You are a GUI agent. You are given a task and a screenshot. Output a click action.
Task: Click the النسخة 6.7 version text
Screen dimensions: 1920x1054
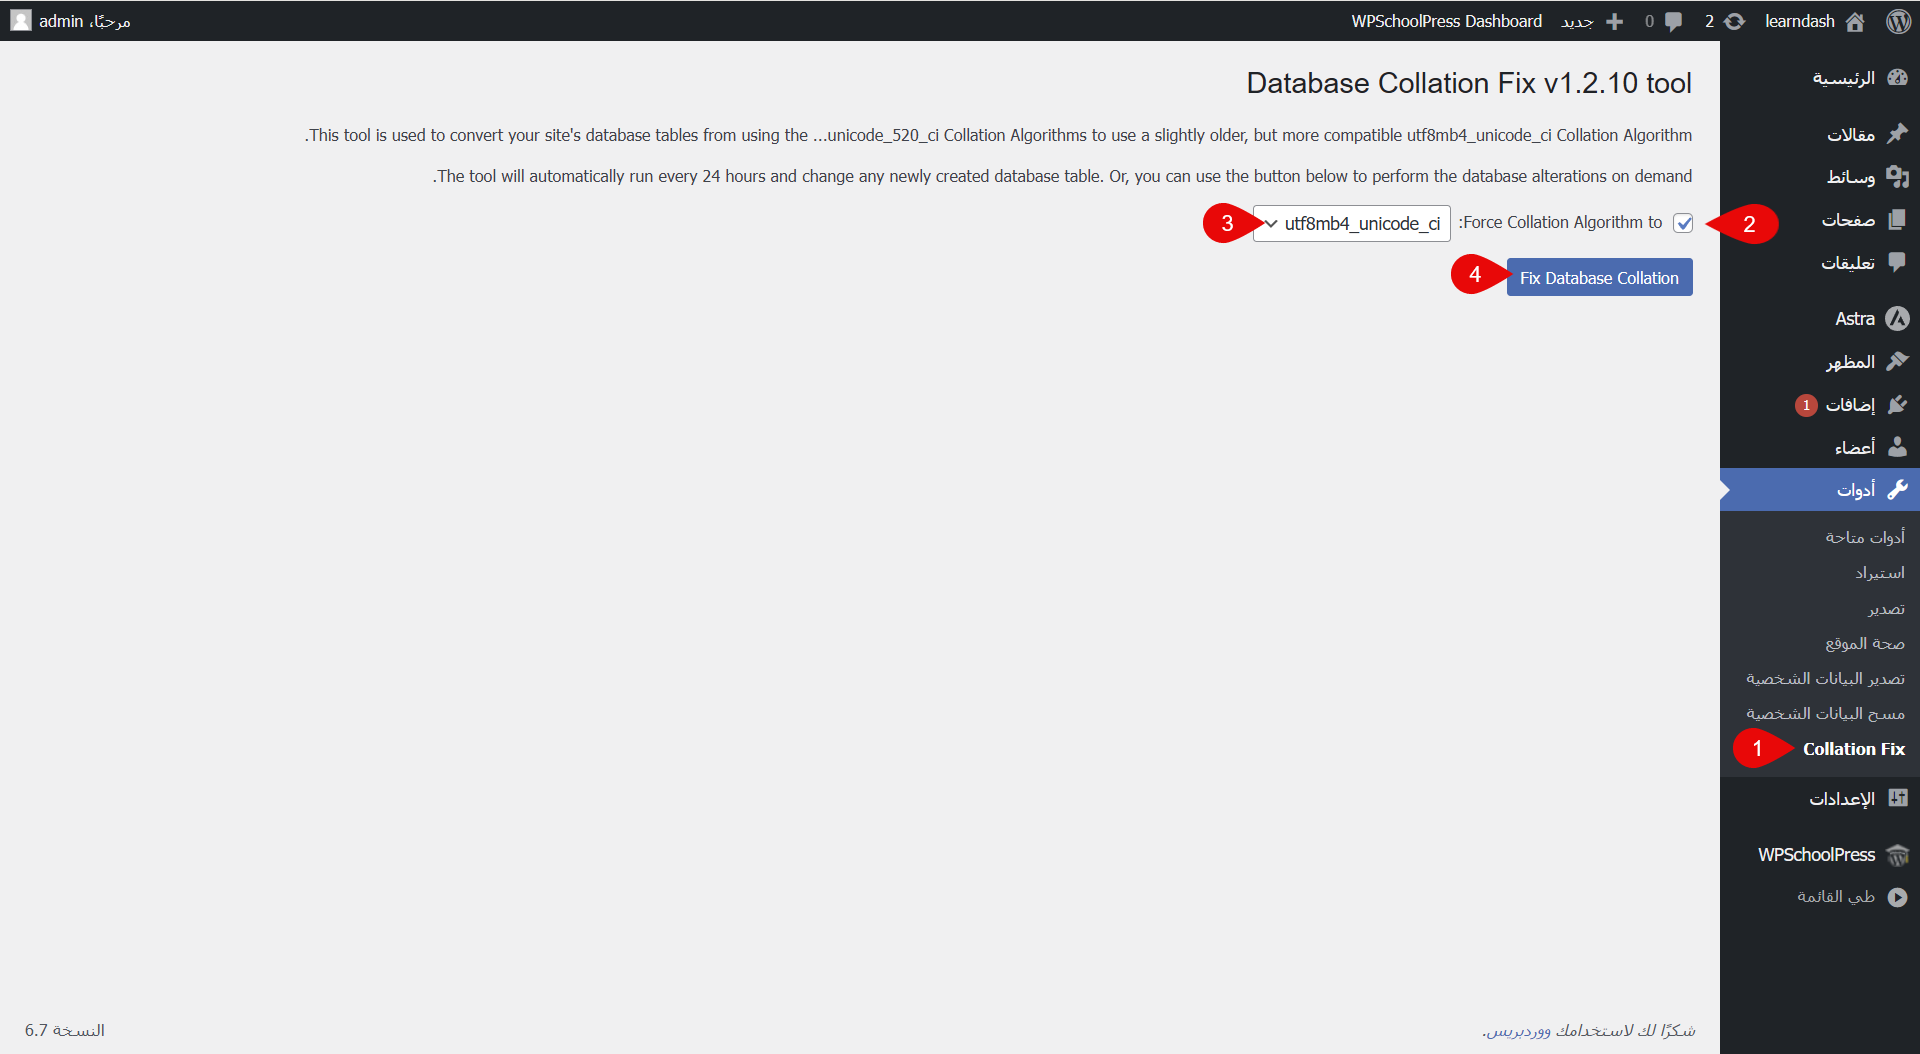point(65,1030)
